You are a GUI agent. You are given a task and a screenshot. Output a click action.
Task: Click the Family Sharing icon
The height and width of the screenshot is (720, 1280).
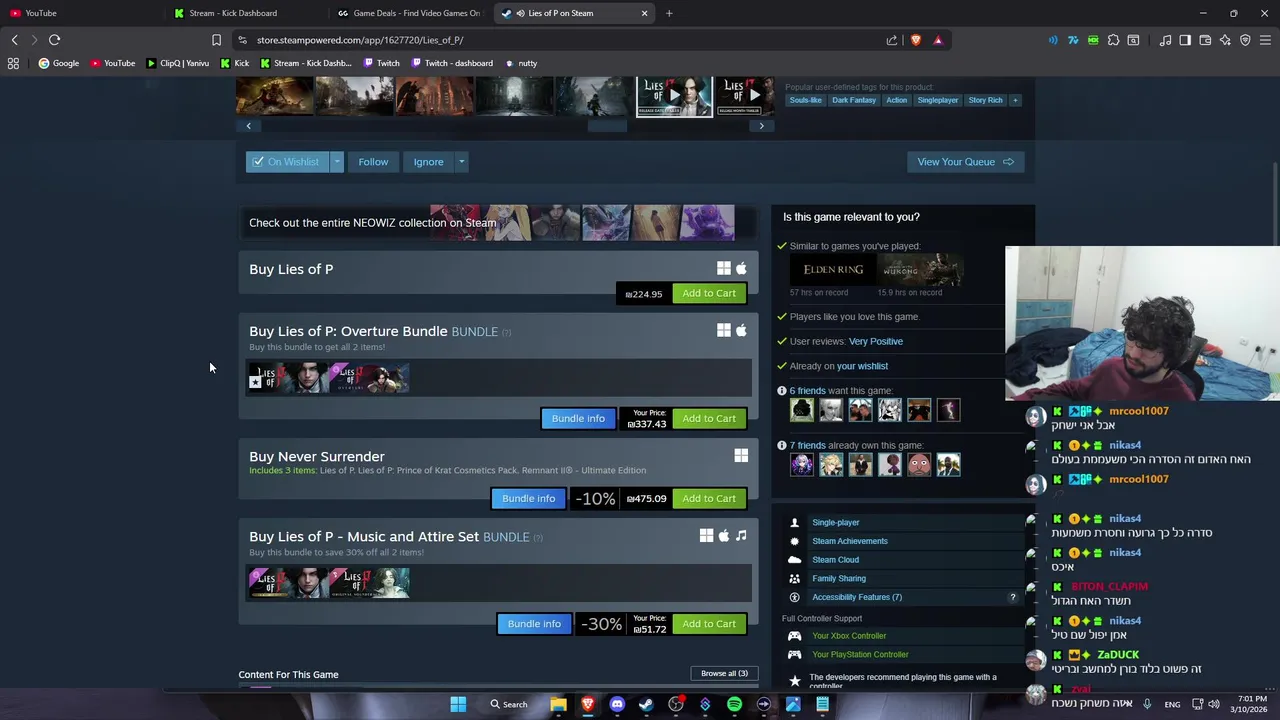coord(794,578)
